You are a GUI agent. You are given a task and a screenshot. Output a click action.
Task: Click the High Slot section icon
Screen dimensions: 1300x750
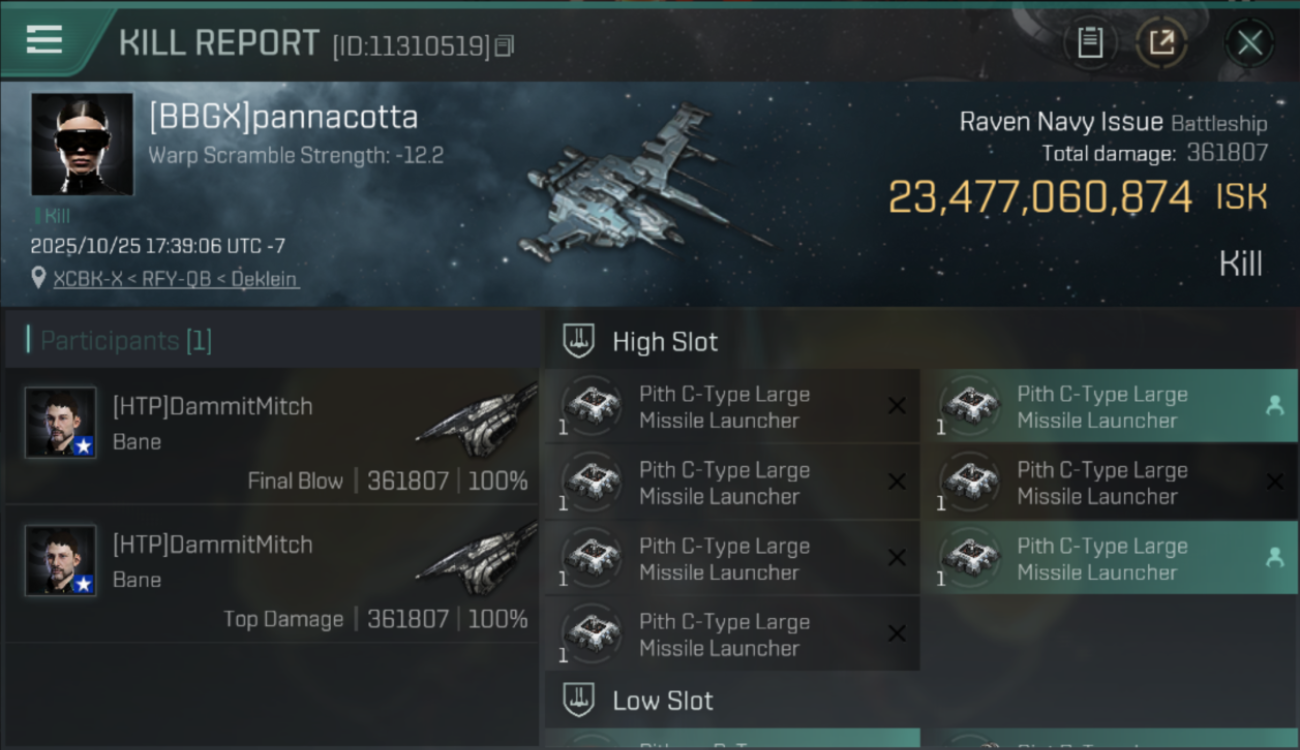tap(579, 341)
